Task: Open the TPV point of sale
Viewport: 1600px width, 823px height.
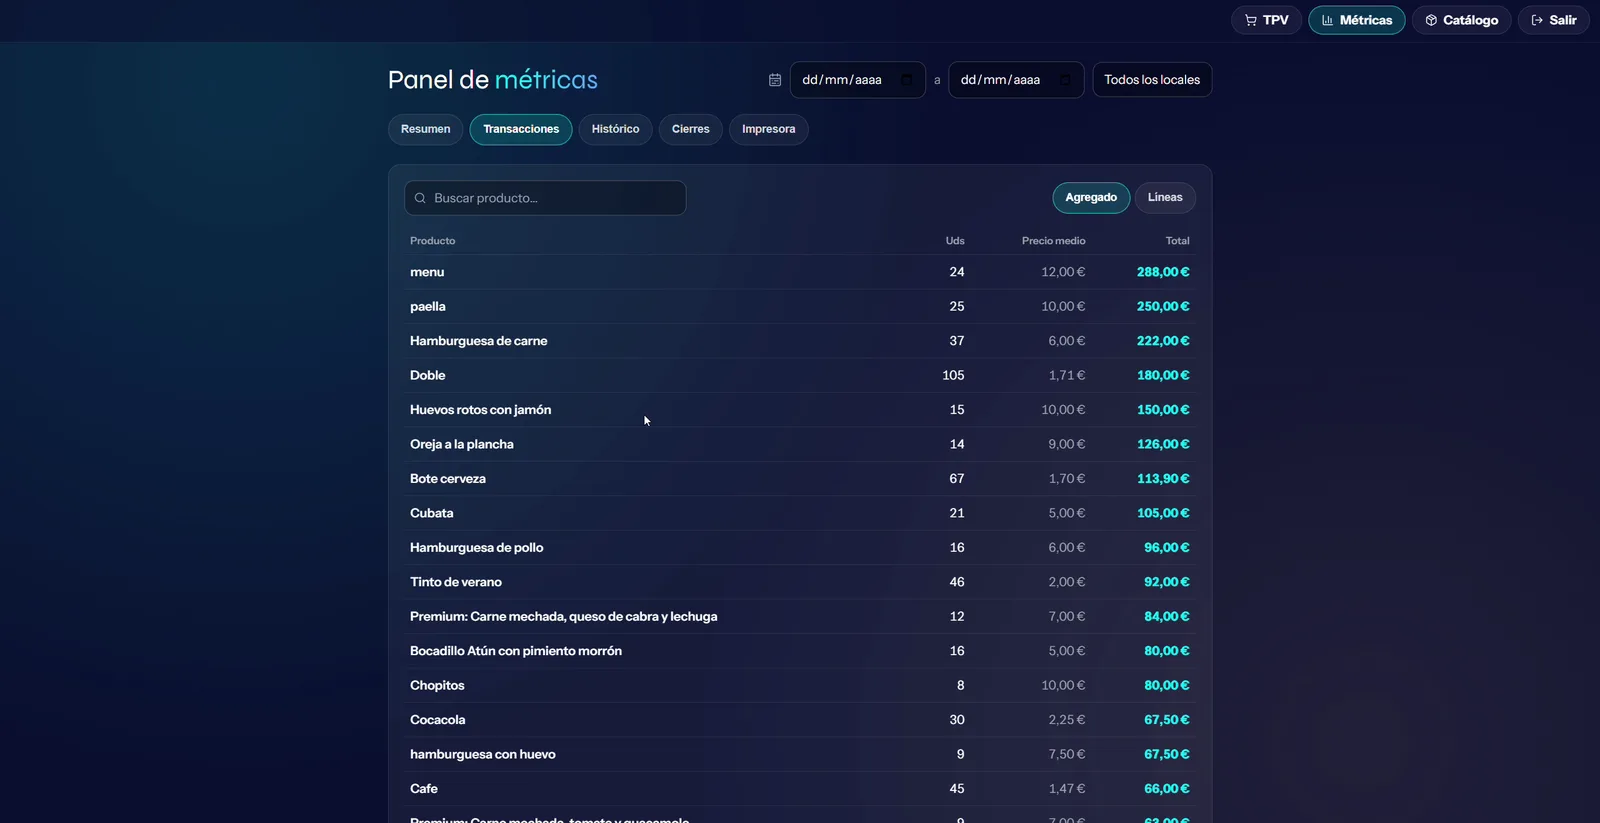Action: (x=1266, y=20)
